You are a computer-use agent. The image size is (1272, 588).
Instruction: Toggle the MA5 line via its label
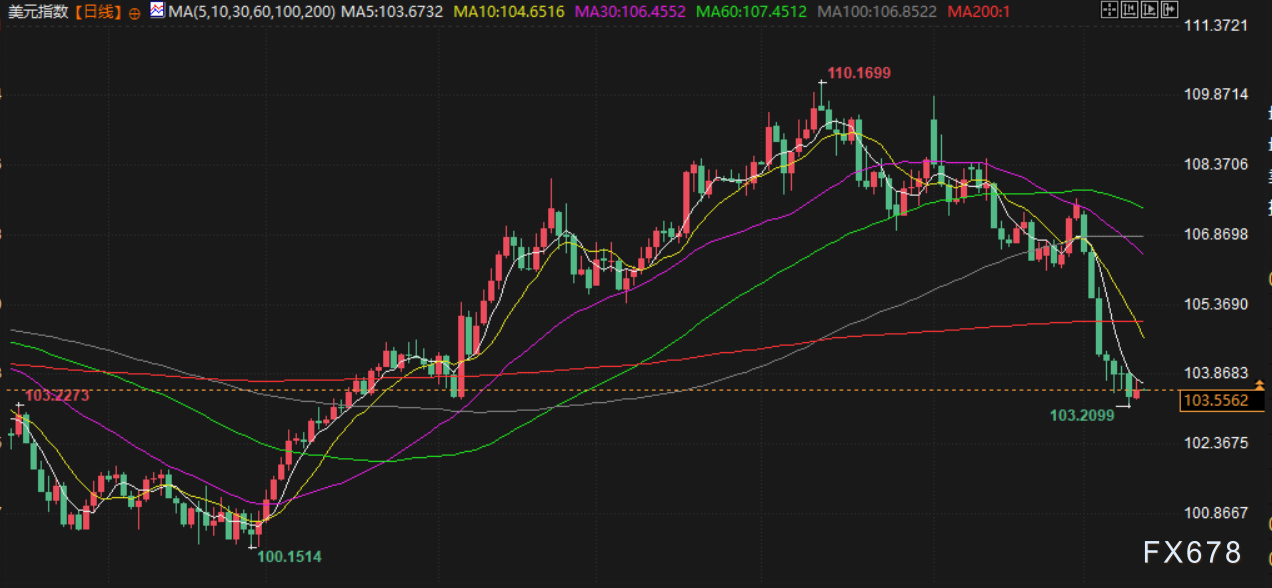point(391,12)
